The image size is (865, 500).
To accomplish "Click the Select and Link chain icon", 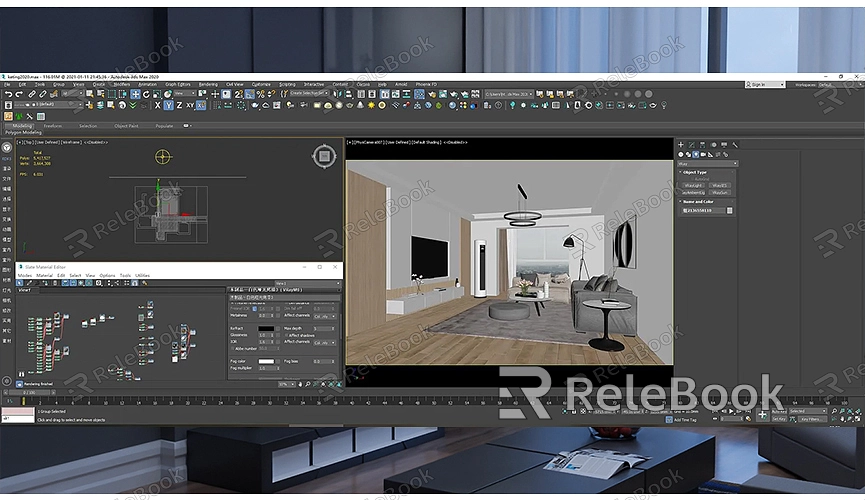I will [32, 94].
